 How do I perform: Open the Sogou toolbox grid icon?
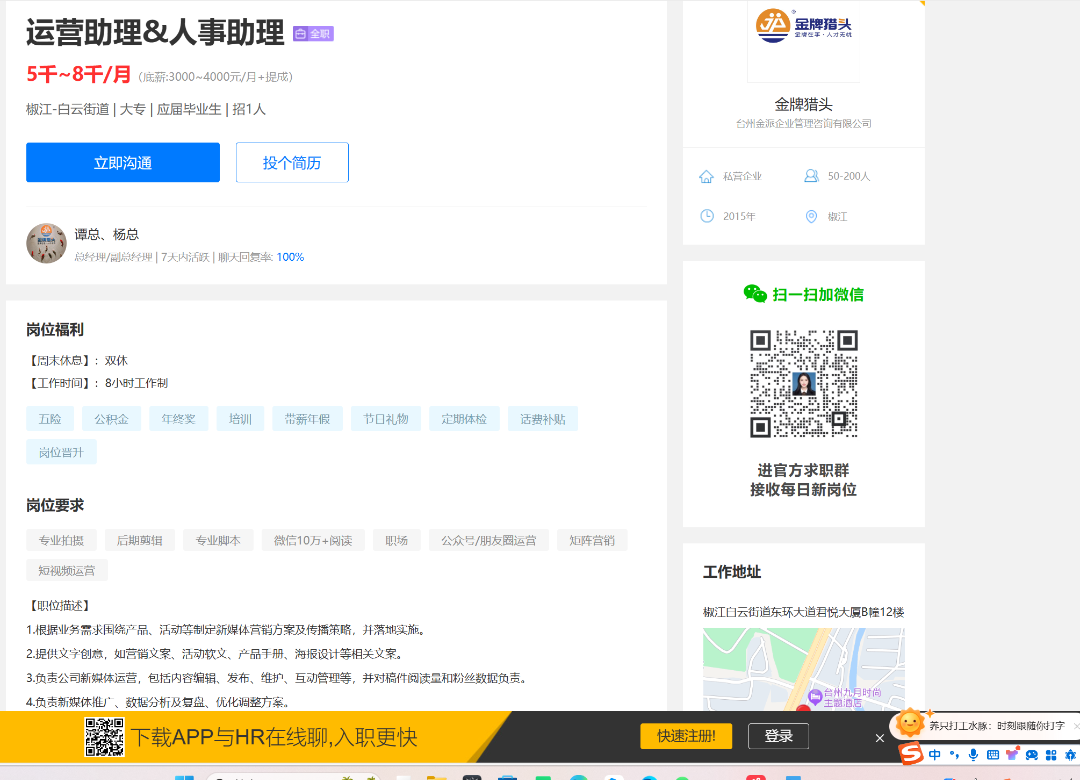pos(1051,755)
